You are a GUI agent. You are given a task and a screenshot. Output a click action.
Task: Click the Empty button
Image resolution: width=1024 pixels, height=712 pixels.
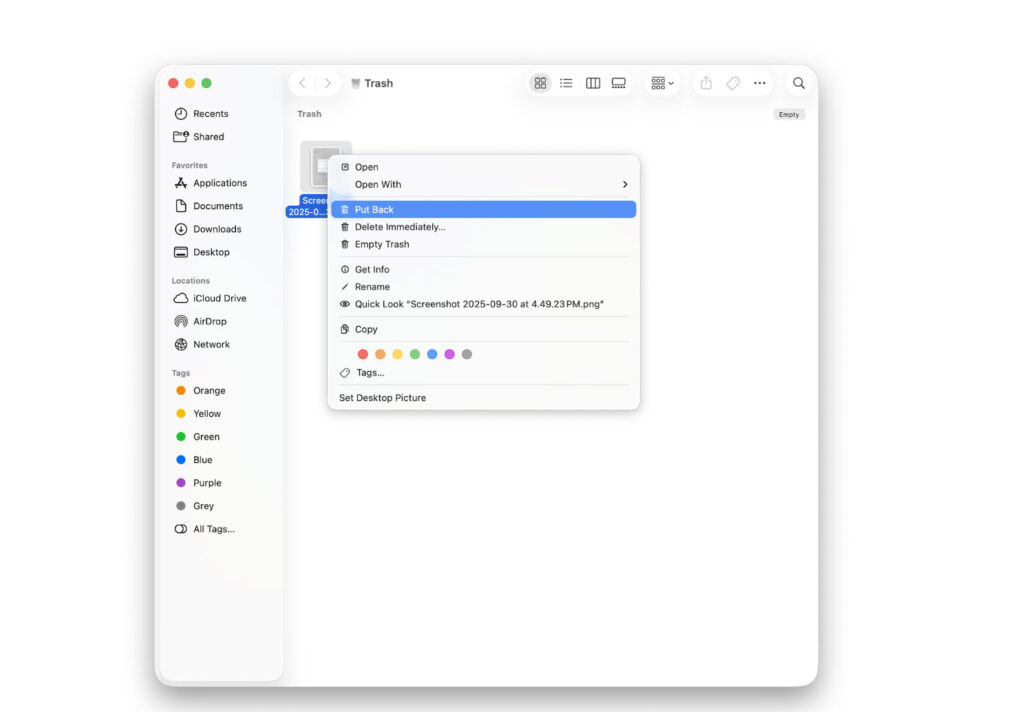pyautogui.click(x=789, y=114)
